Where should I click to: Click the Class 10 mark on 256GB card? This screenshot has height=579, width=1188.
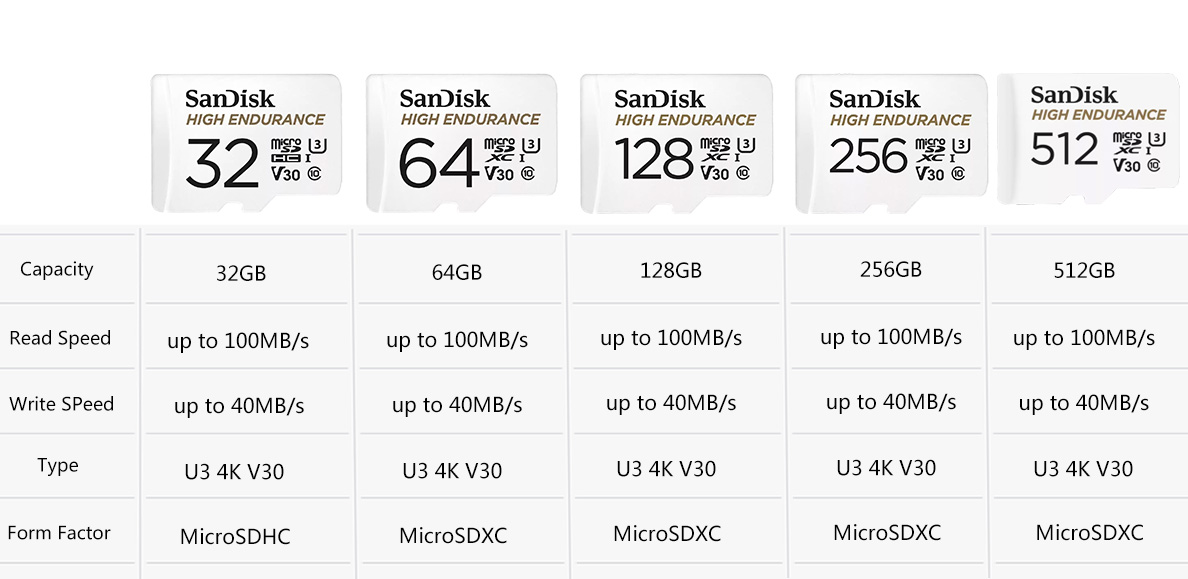958,174
